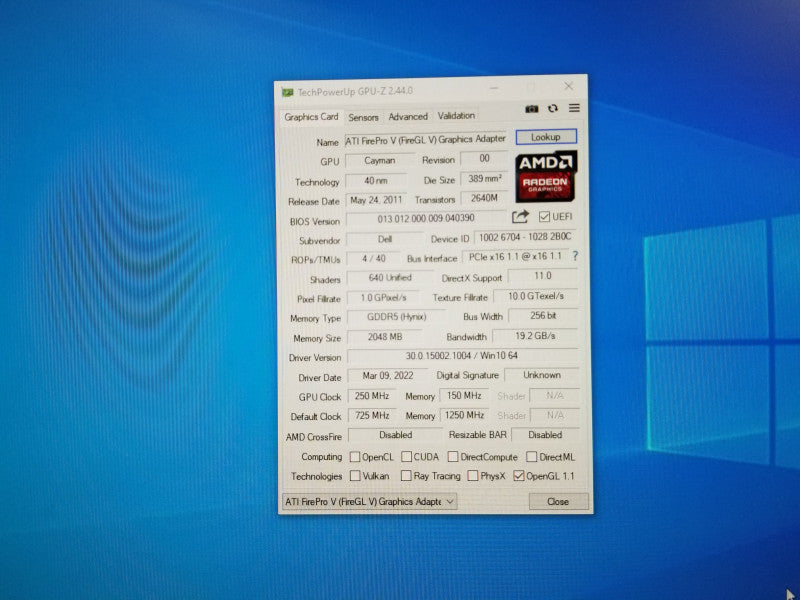The width and height of the screenshot is (800, 600).
Task: Click the Revision value 00
Action: coord(484,158)
